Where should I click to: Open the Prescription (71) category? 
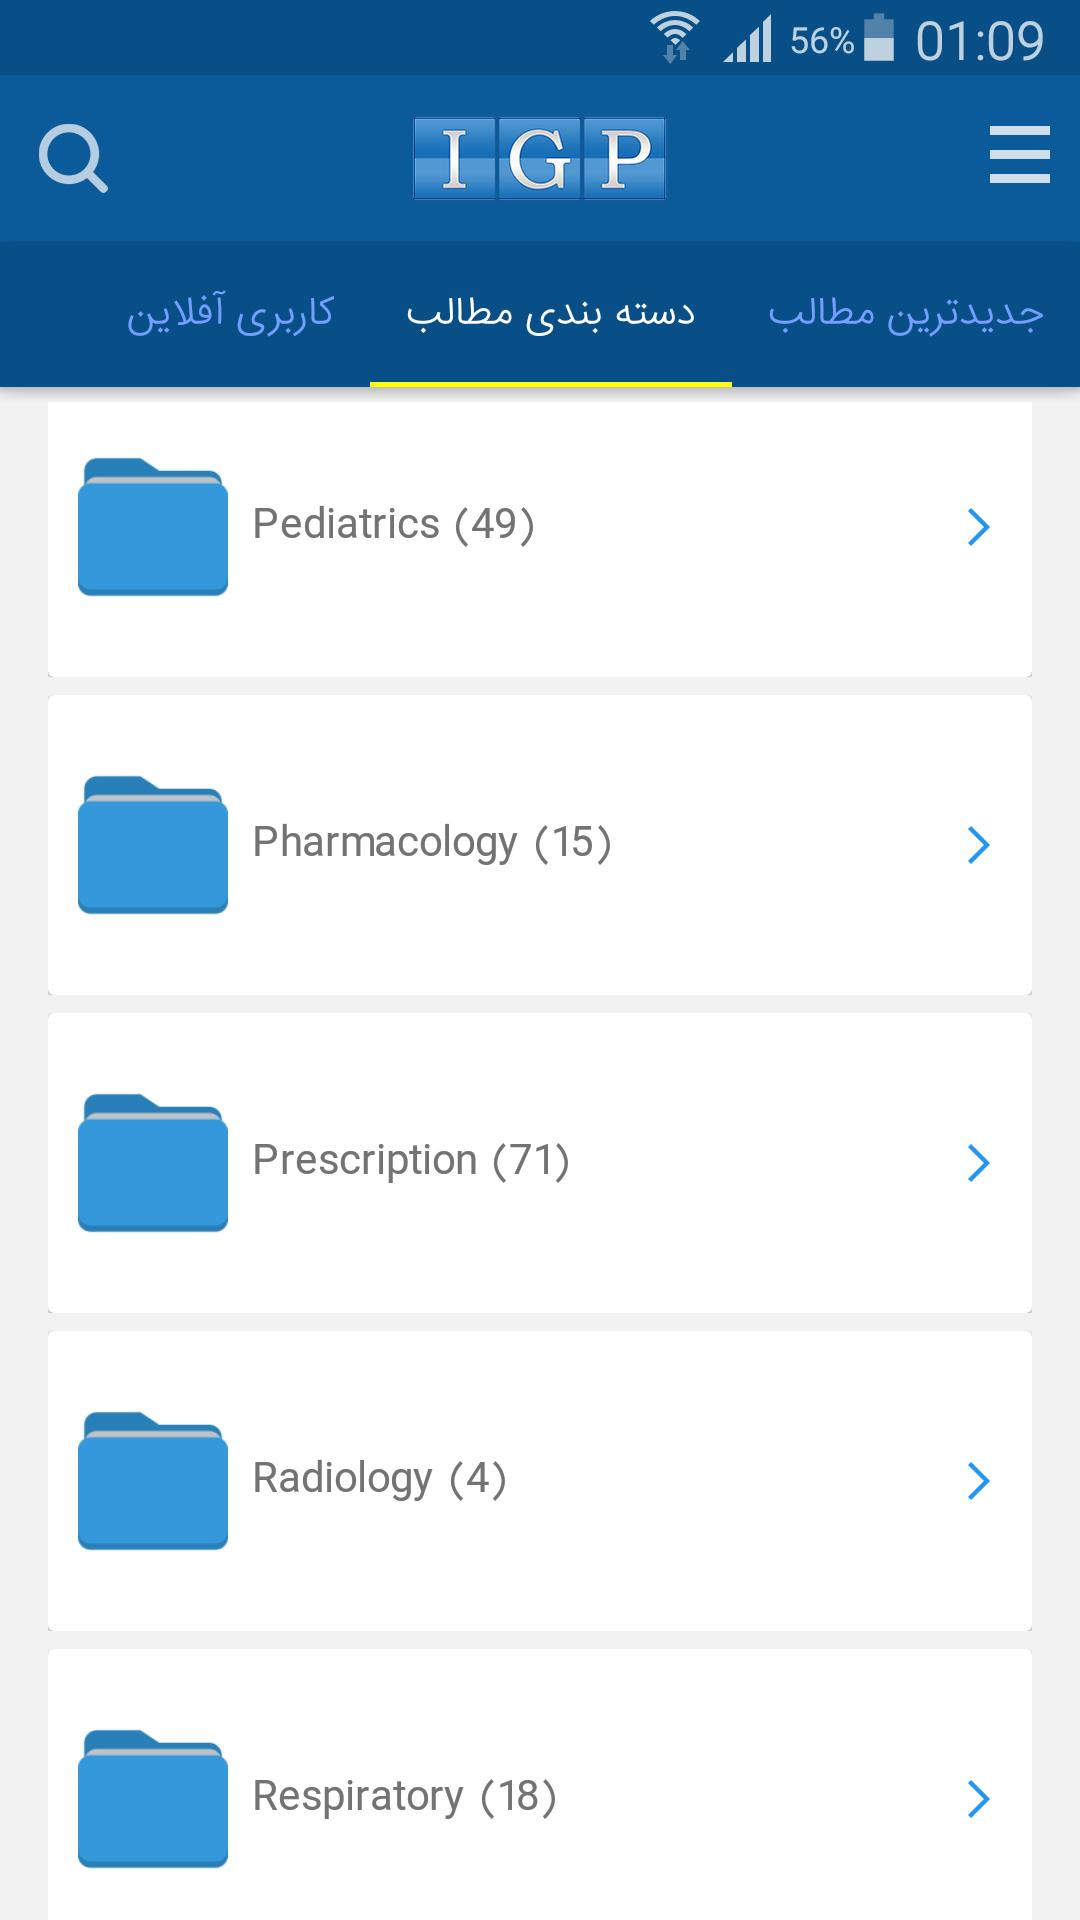(411, 1161)
